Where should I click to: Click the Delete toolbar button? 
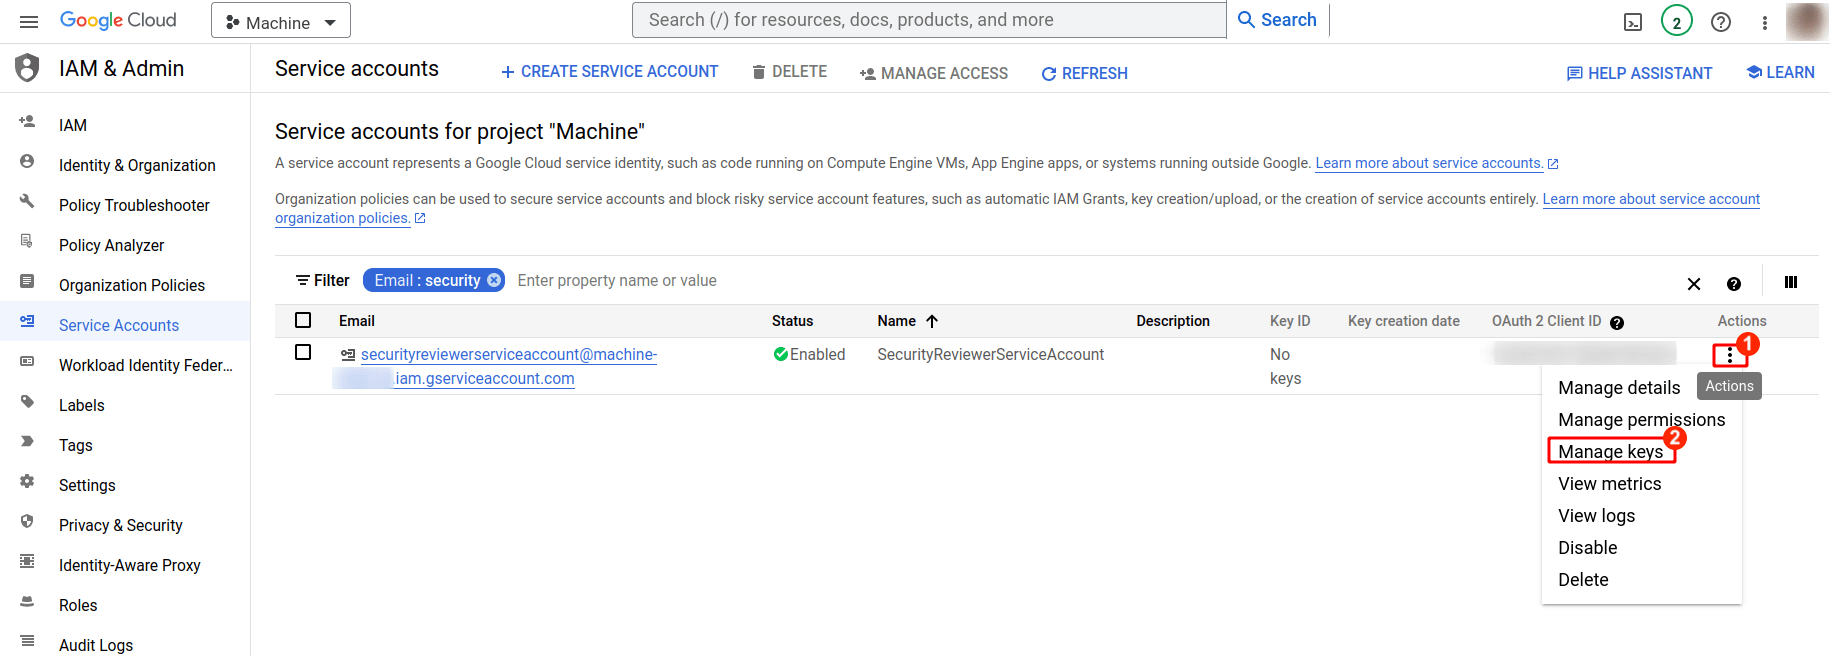(x=790, y=72)
